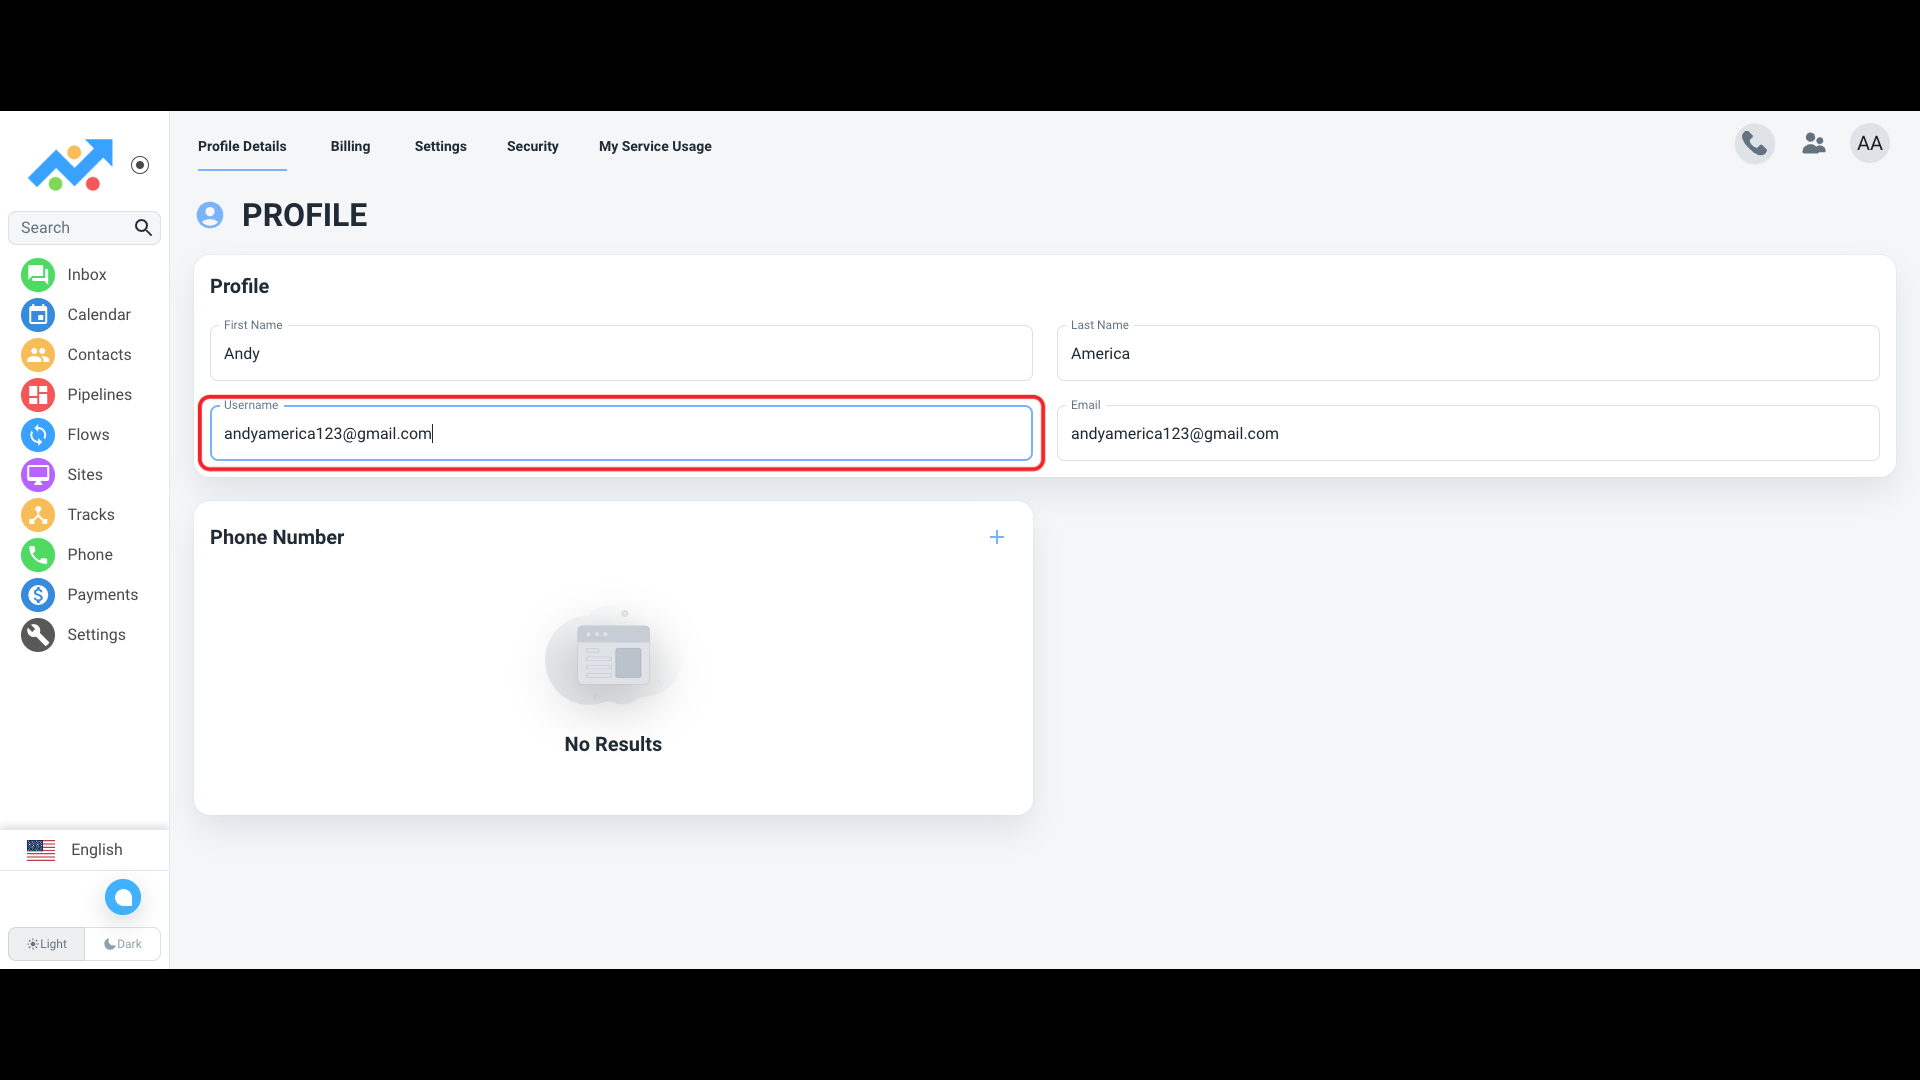Image resolution: width=1920 pixels, height=1080 pixels.
Task: Open the My Service Usage tab
Action: coord(655,146)
